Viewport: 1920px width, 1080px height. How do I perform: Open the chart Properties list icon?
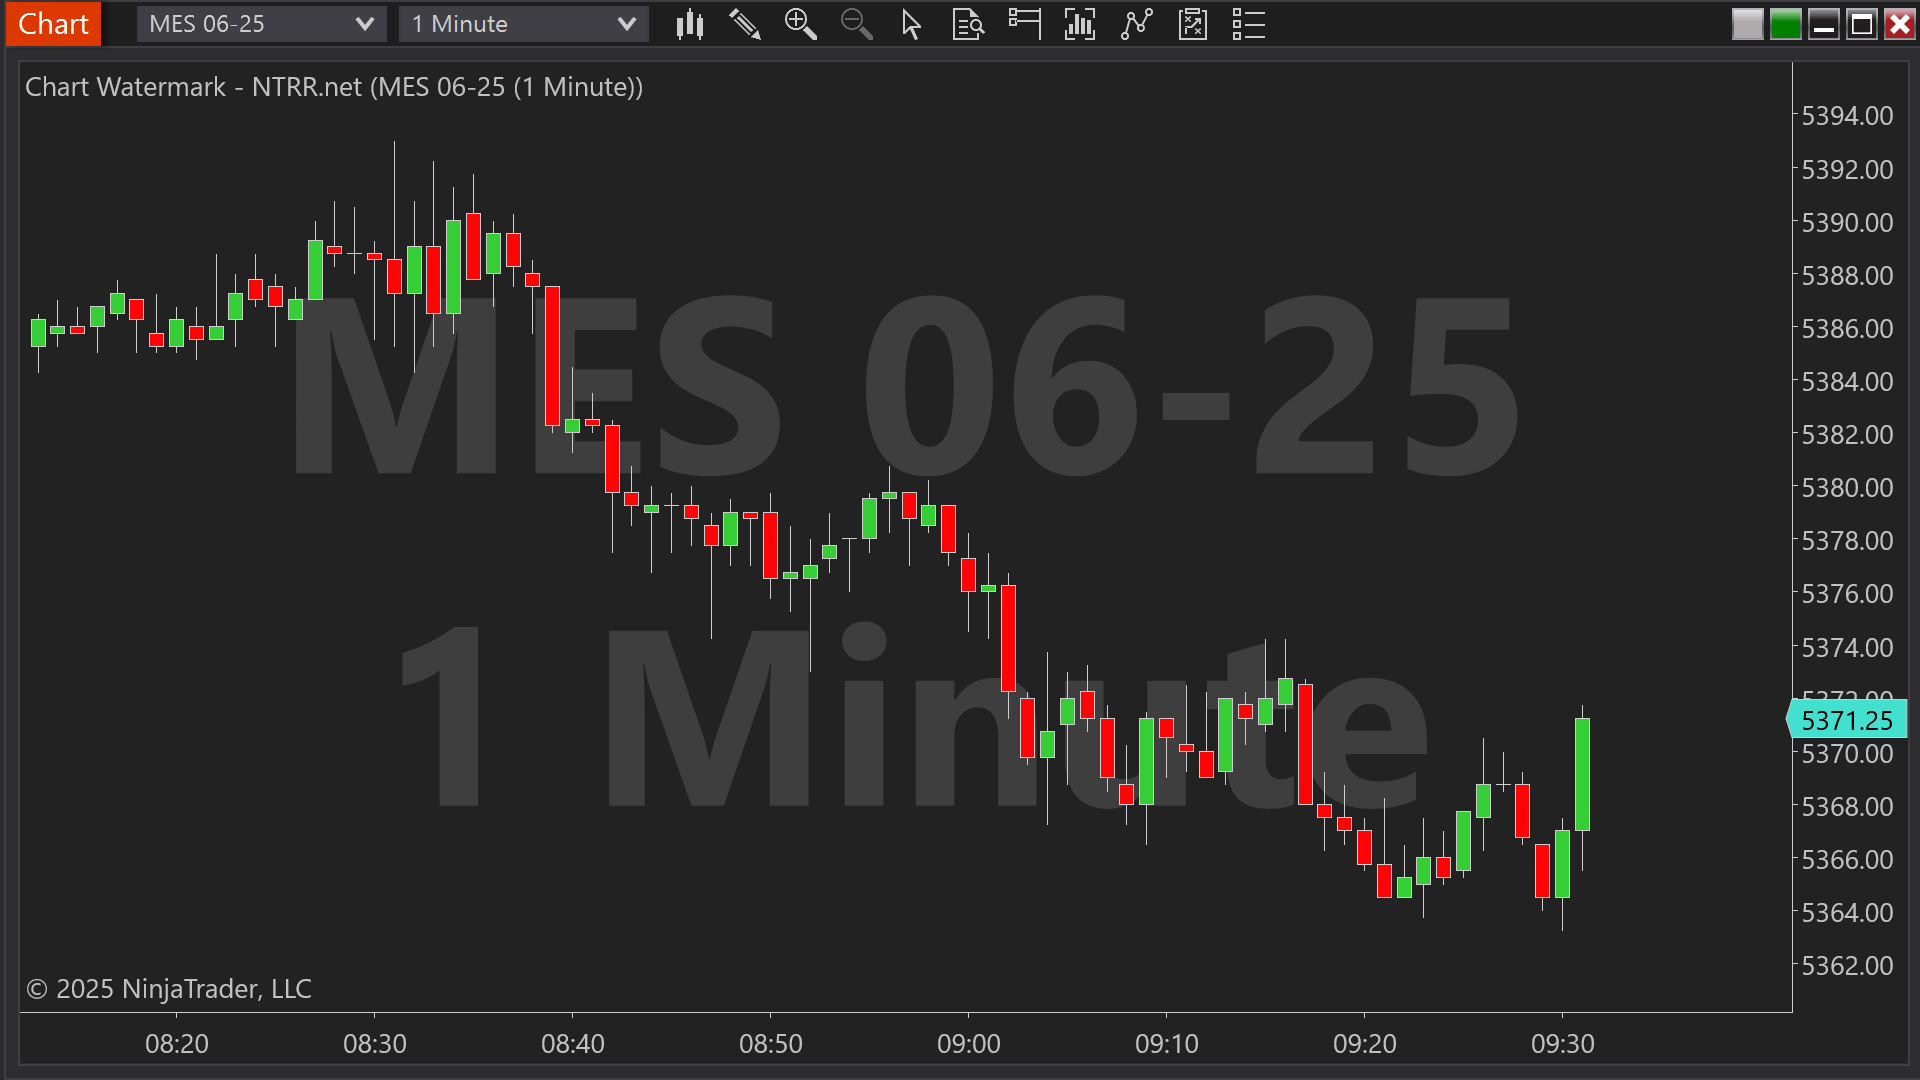coord(1249,24)
